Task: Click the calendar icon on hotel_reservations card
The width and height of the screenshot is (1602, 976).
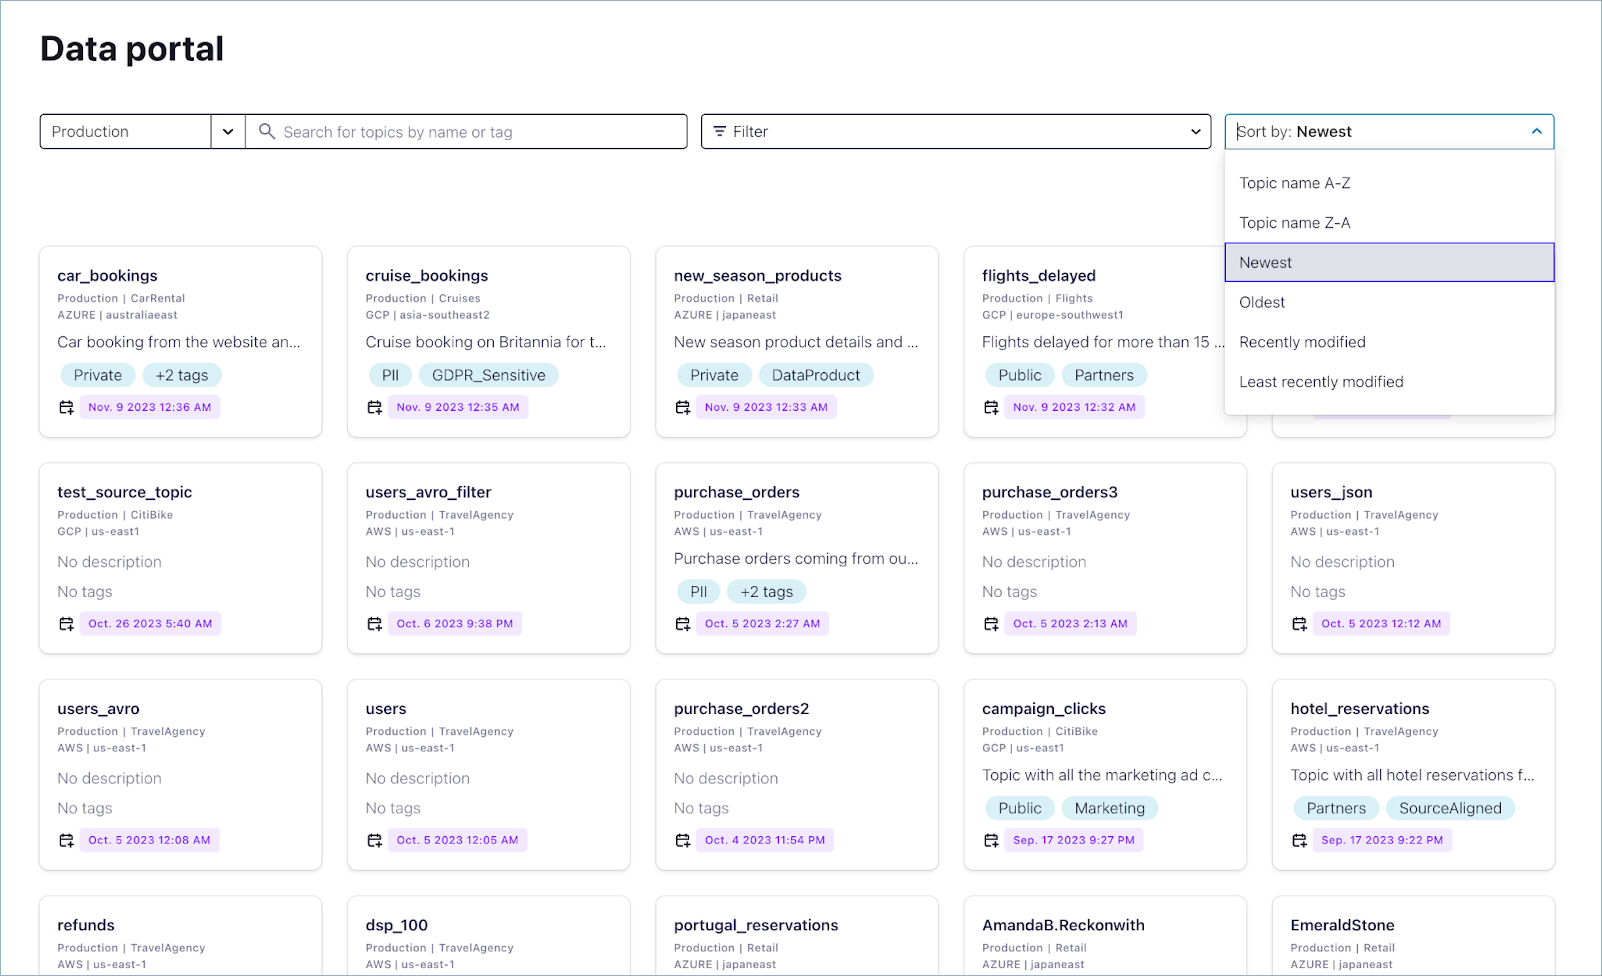Action: click(x=1299, y=840)
